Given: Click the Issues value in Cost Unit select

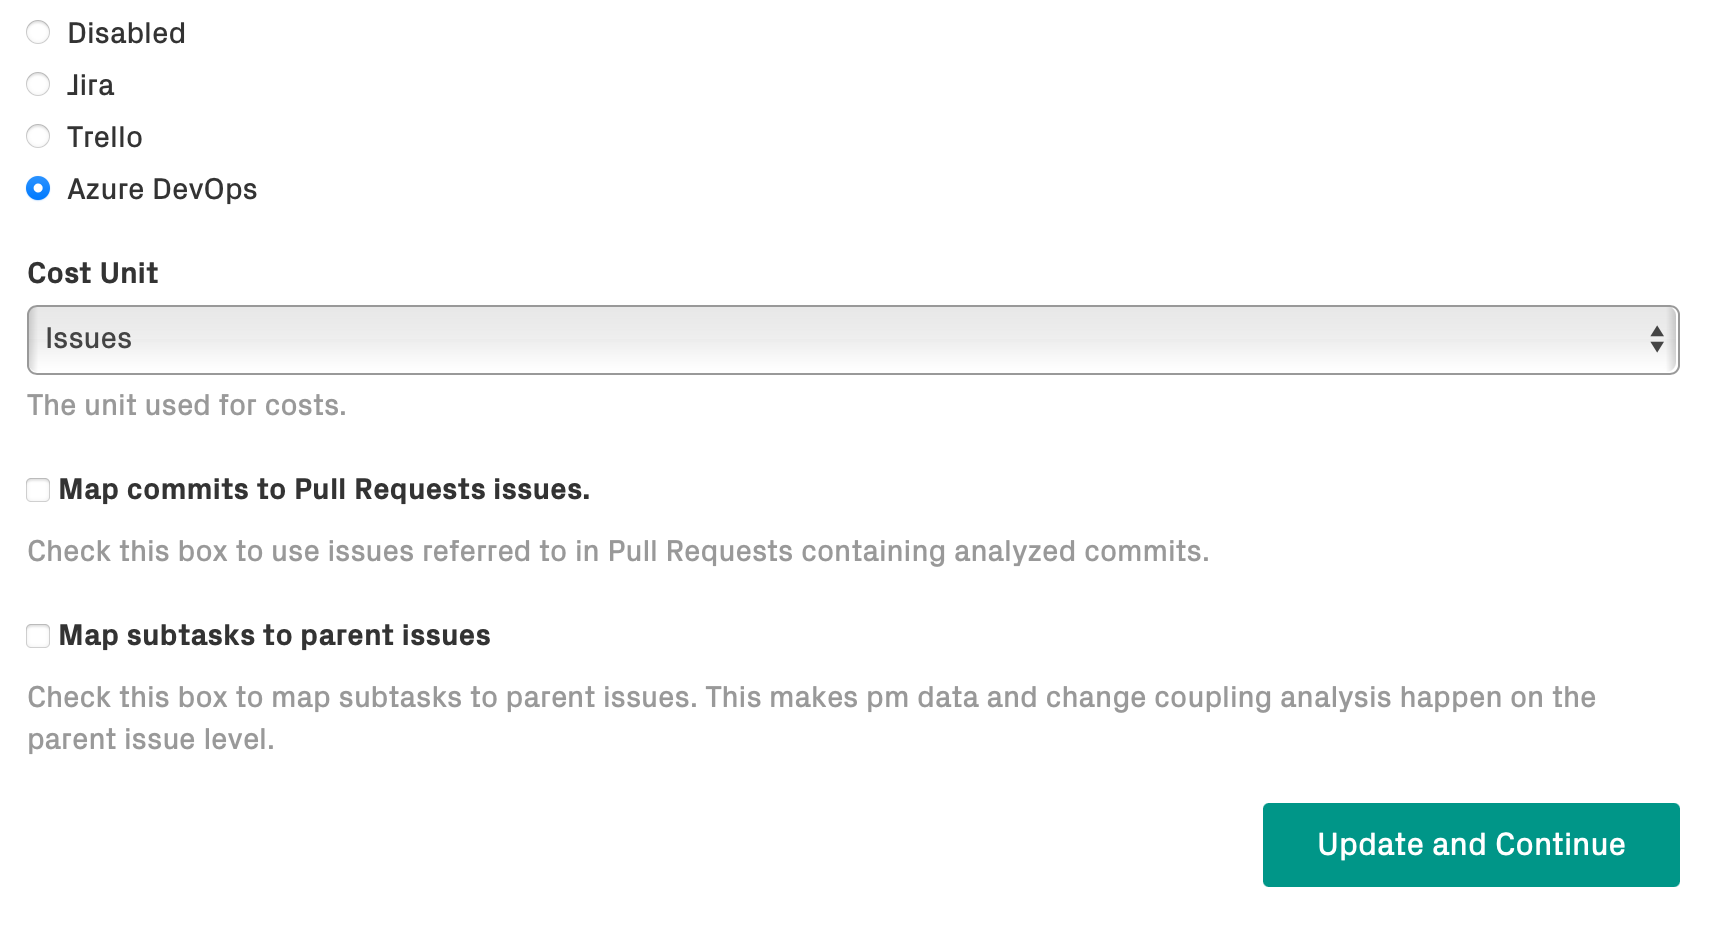Looking at the screenshot, I should (88, 339).
